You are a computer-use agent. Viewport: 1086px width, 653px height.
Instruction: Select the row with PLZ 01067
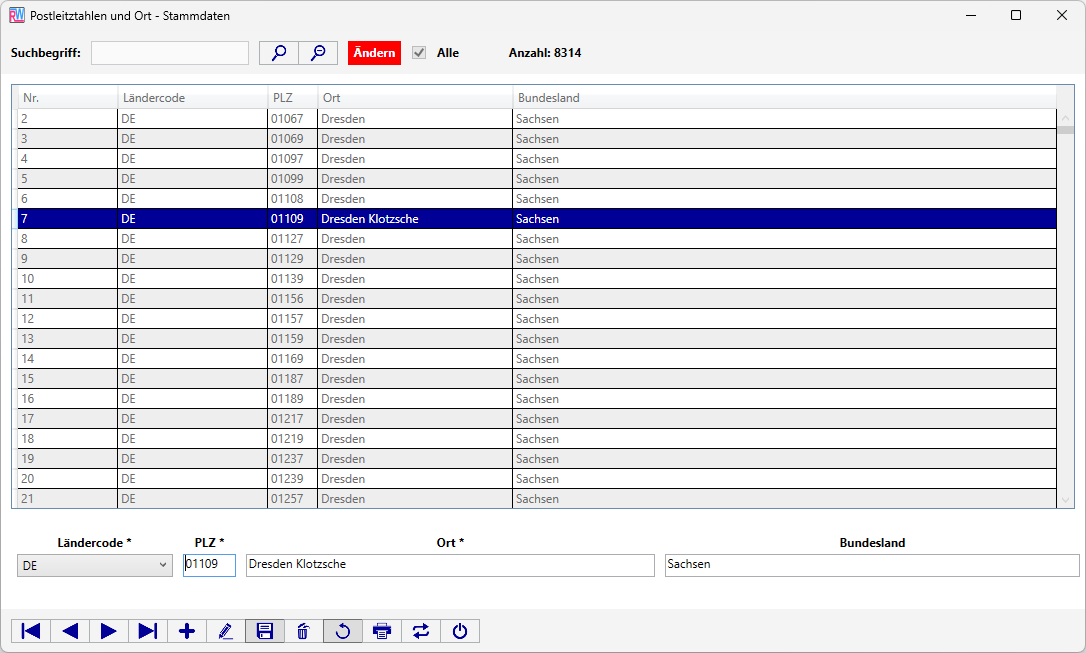click(x=537, y=119)
